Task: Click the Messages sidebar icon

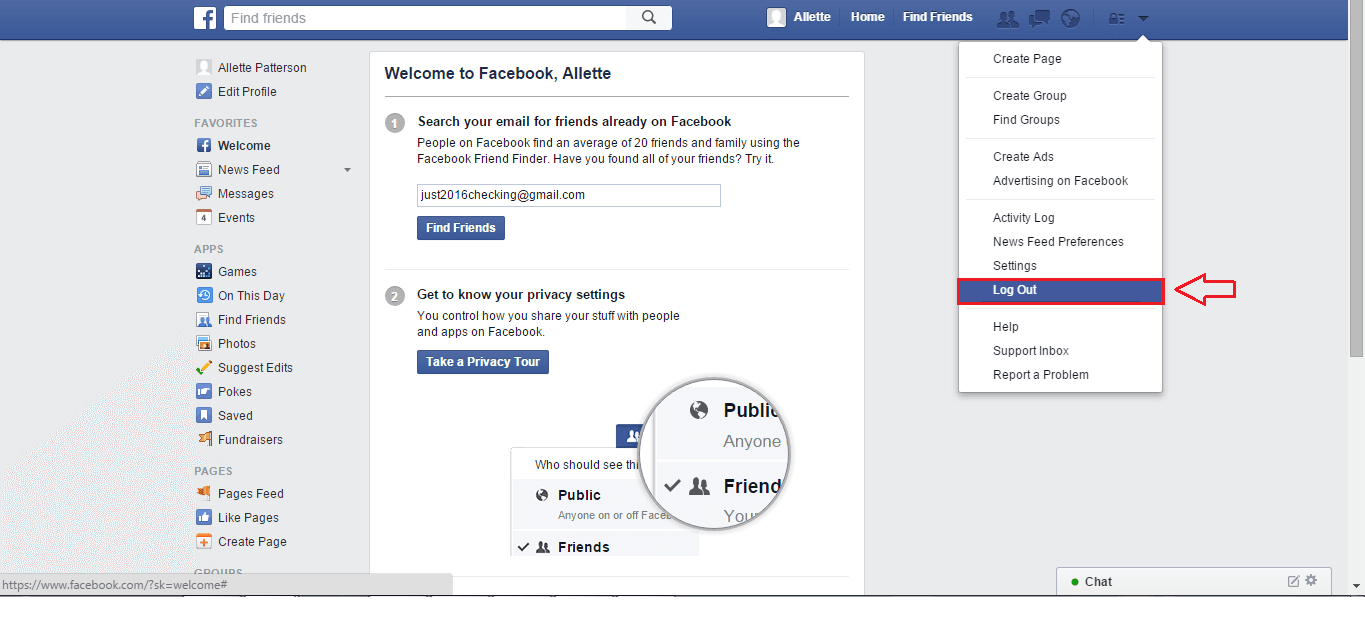Action: pyautogui.click(x=204, y=194)
